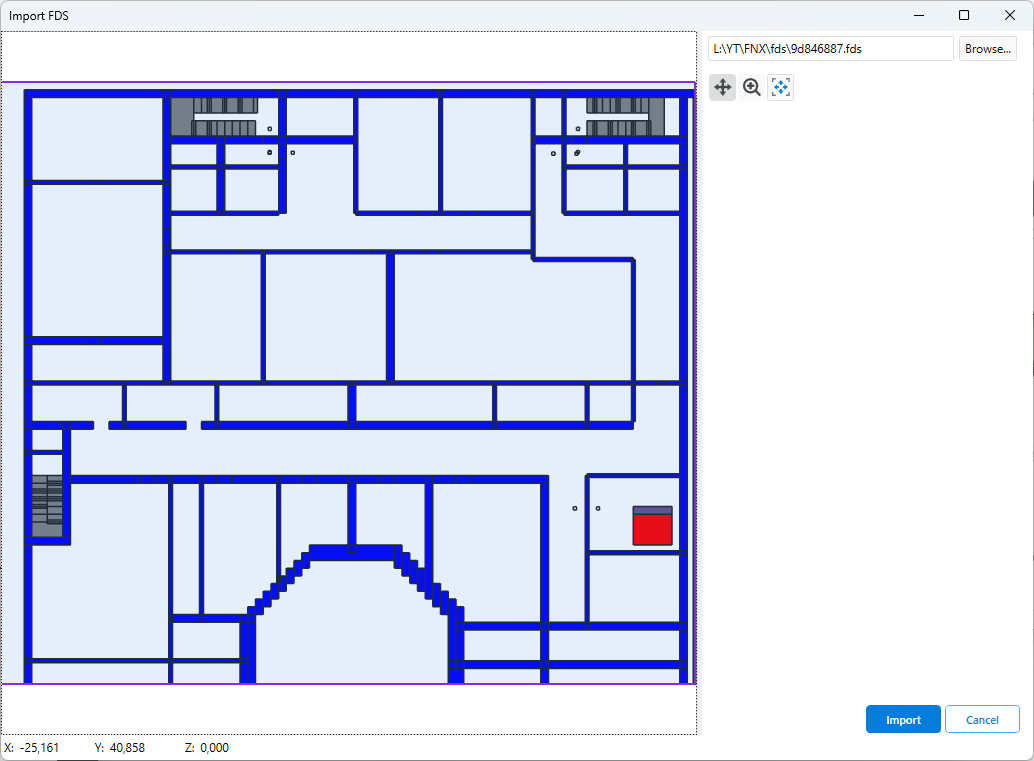Screen dimensions: 1034x761
Task: Close the Import FDS window
Action: pyautogui.click(x=1010, y=15)
